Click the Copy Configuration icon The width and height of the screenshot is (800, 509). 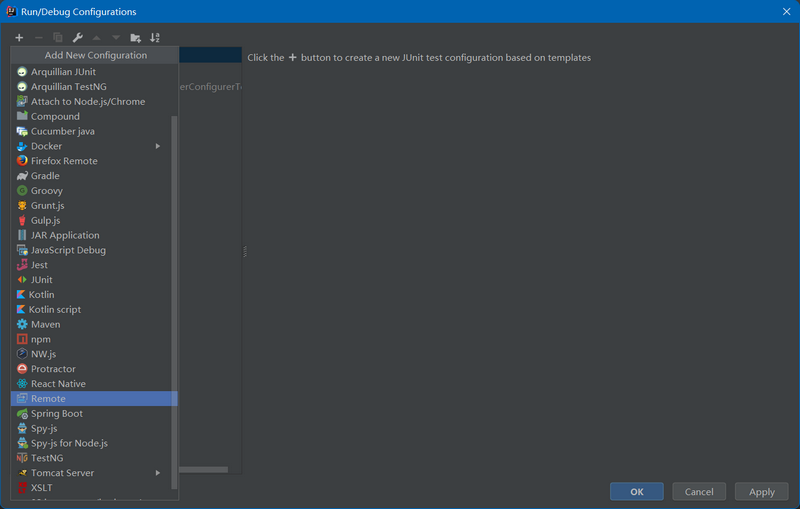[58, 37]
